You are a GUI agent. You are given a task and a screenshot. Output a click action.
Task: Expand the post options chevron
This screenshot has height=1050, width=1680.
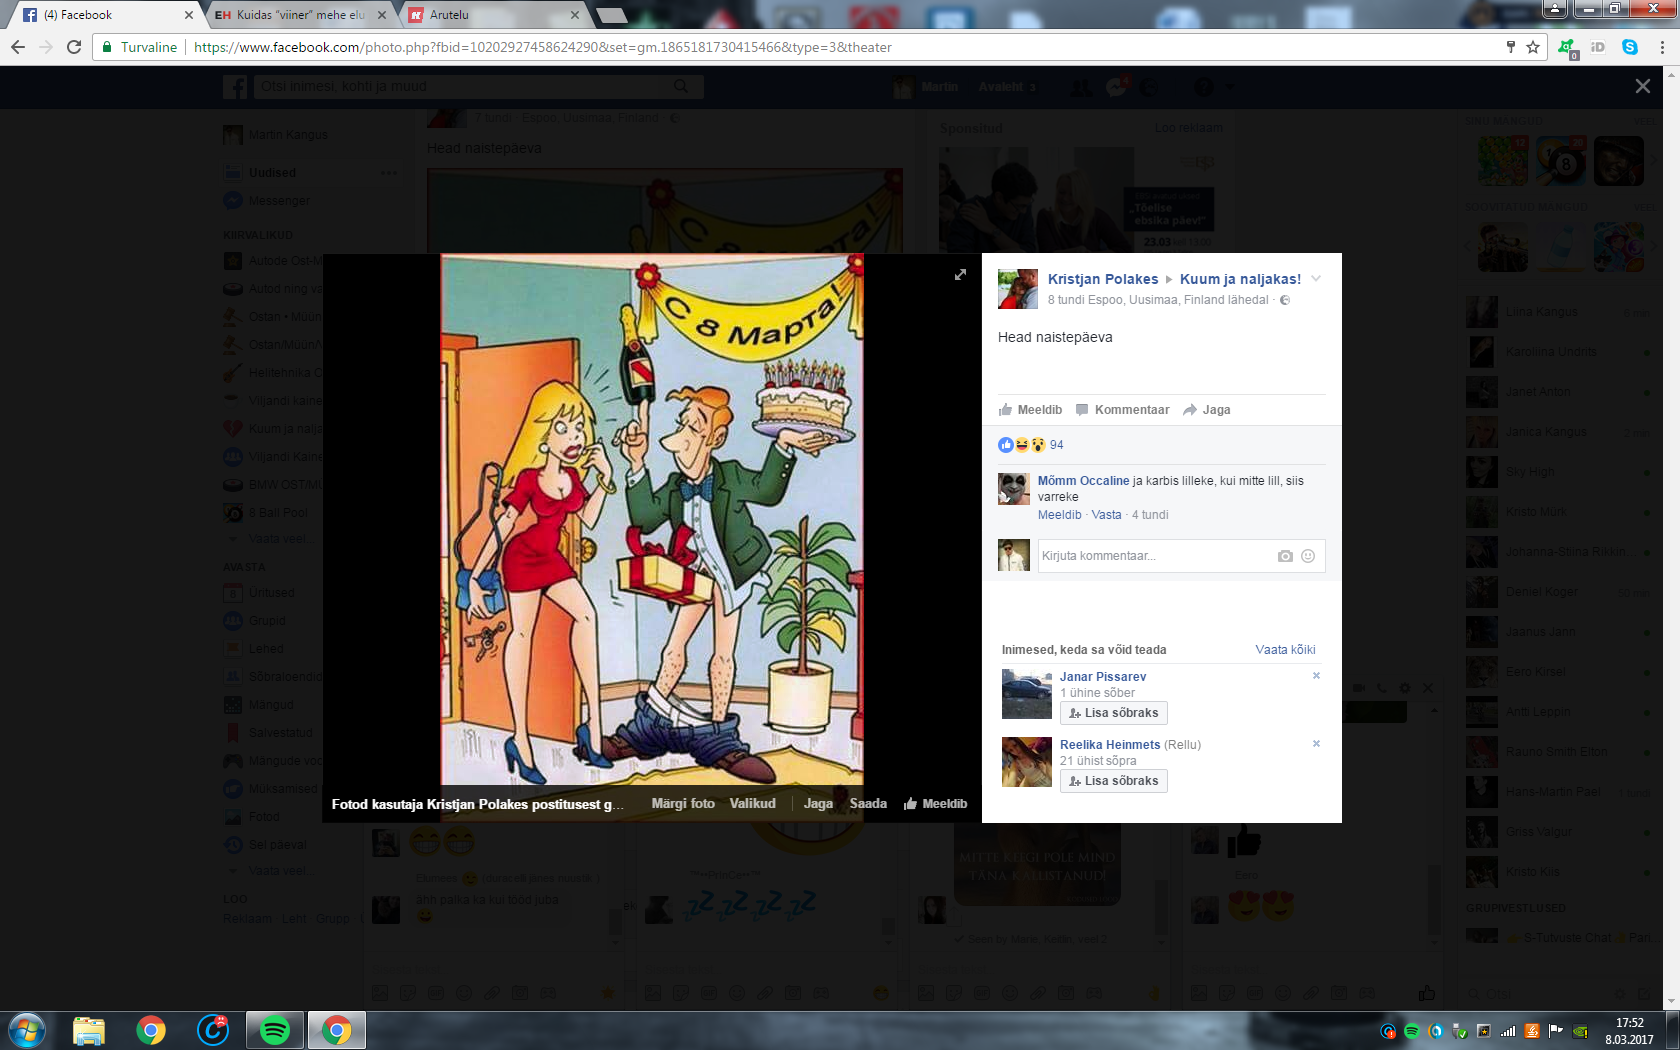pyautogui.click(x=1316, y=279)
